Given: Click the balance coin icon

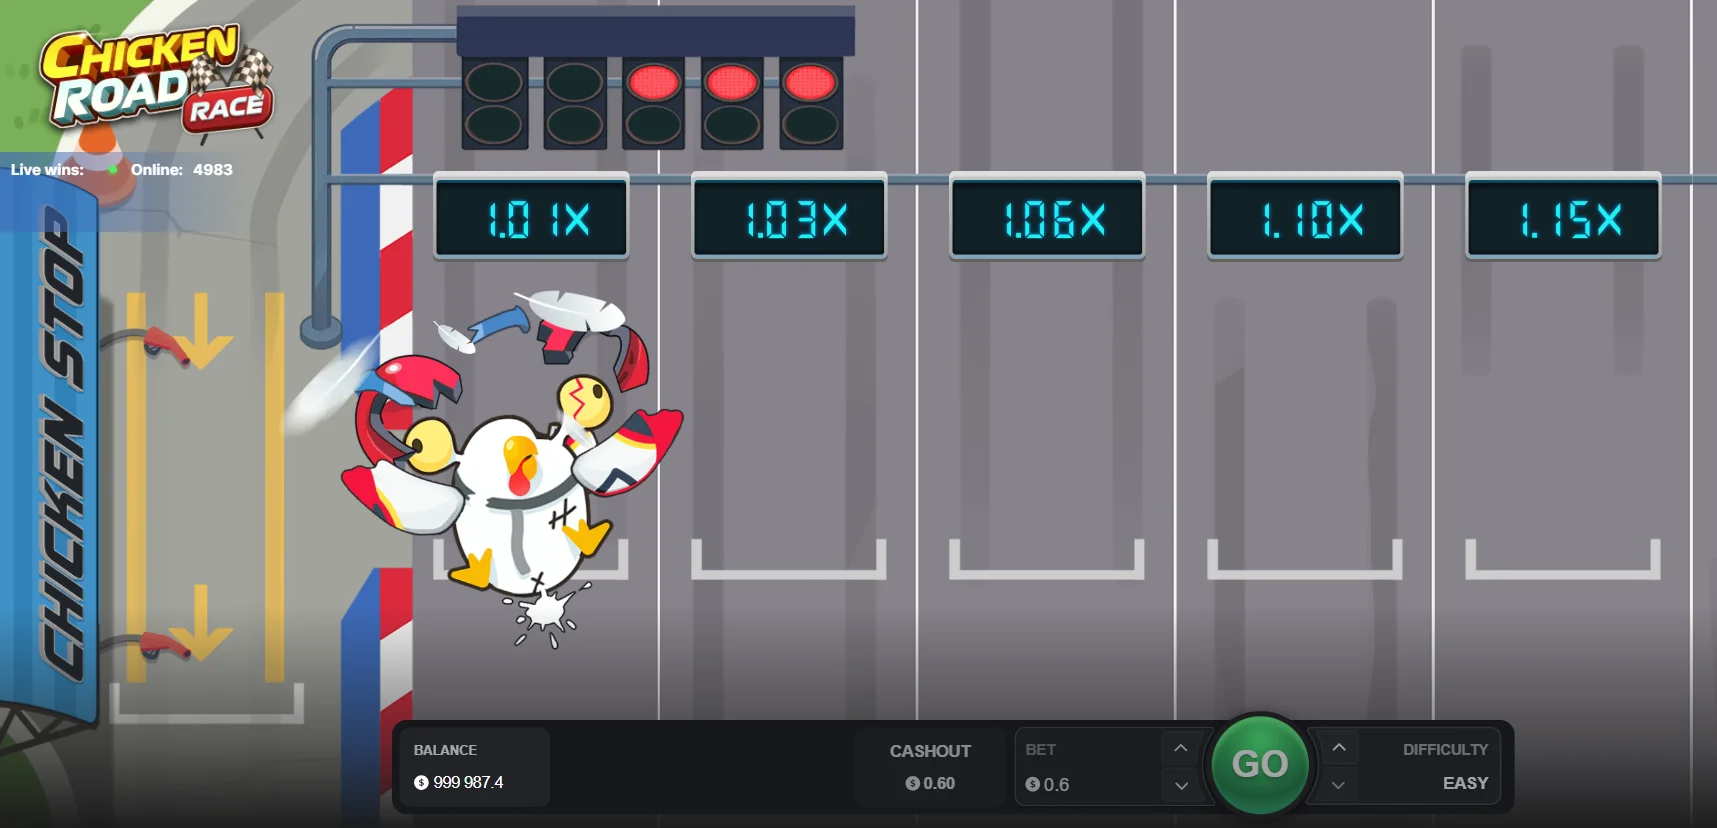Looking at the screenshot, I should click(421, 783).
